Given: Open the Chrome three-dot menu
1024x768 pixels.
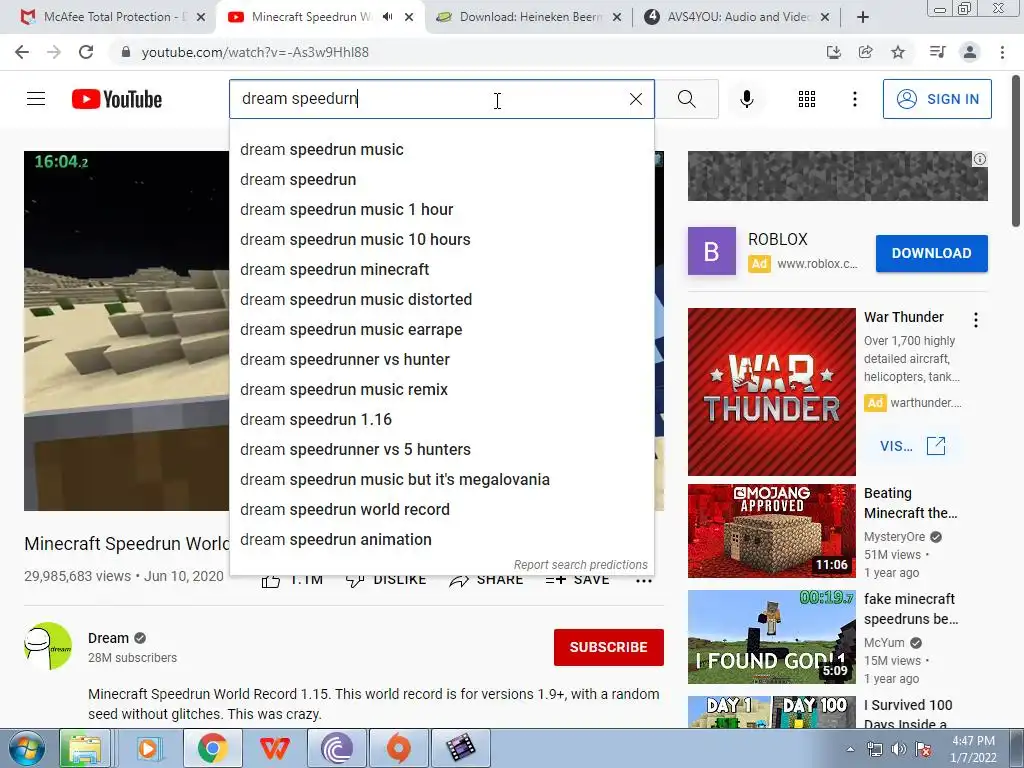Looking at the screenshot, I should [1002, 52].
